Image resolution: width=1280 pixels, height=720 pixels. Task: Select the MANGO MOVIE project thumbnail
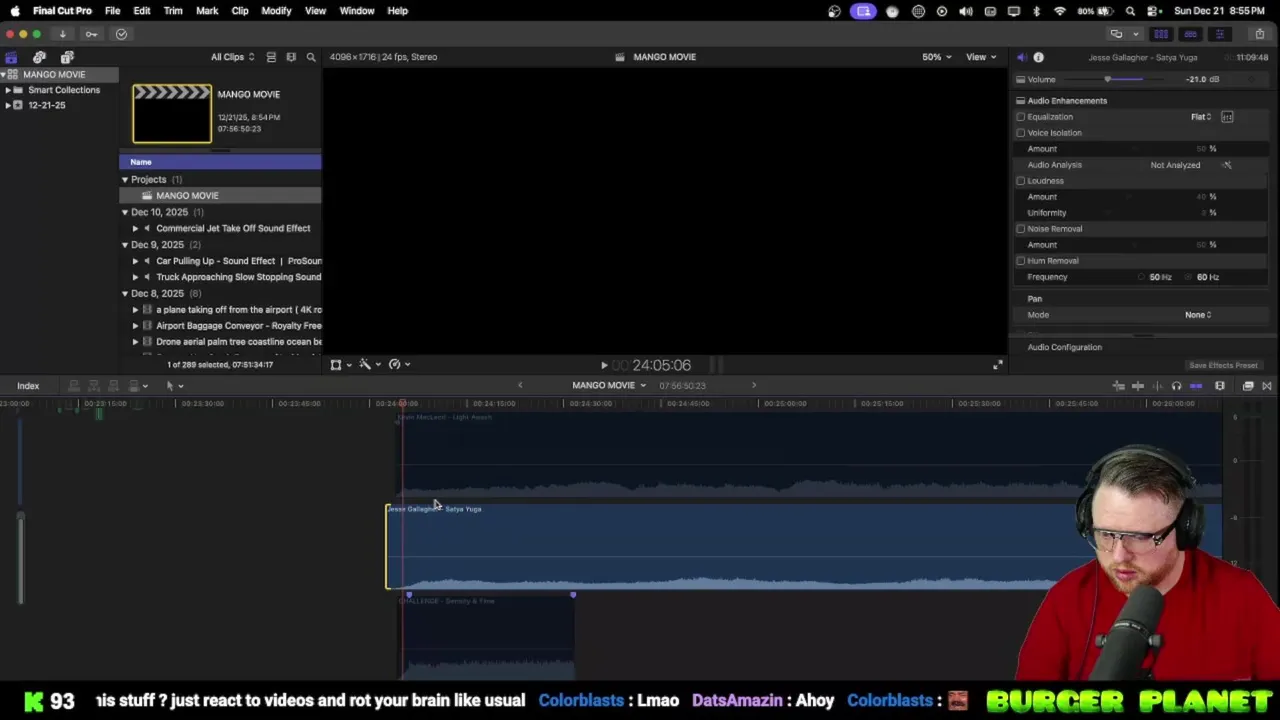coord(172,114)
